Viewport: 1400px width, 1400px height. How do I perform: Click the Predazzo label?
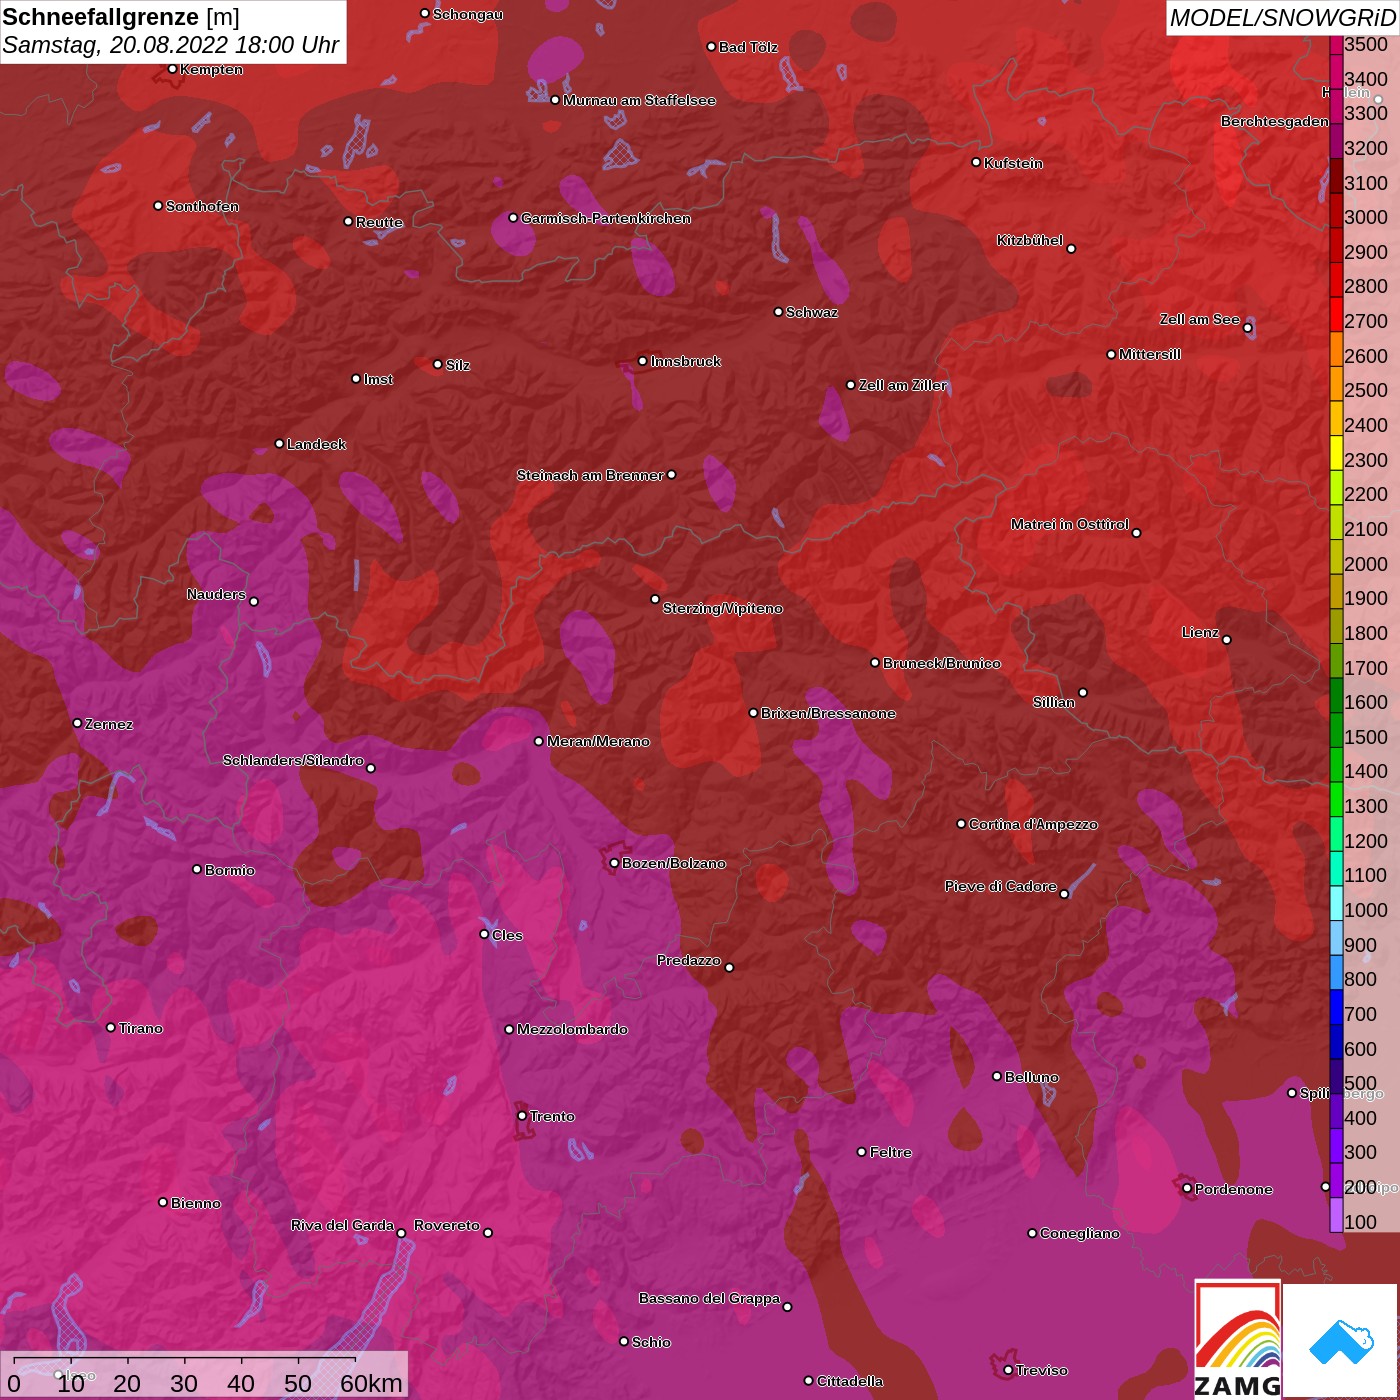coord(688,960)
